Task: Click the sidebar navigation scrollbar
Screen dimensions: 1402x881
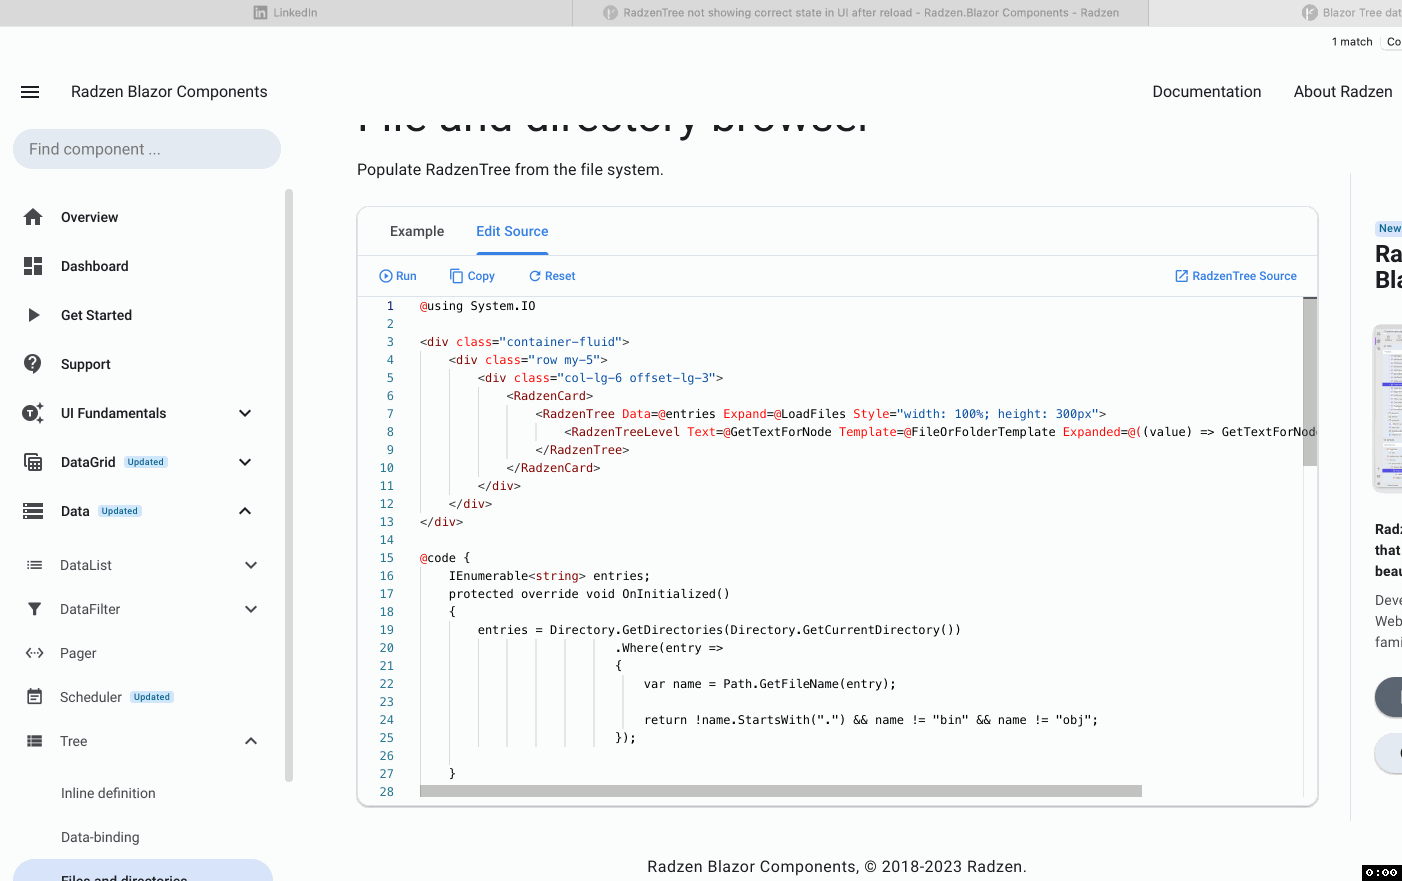Action: [x=289, y=485]
